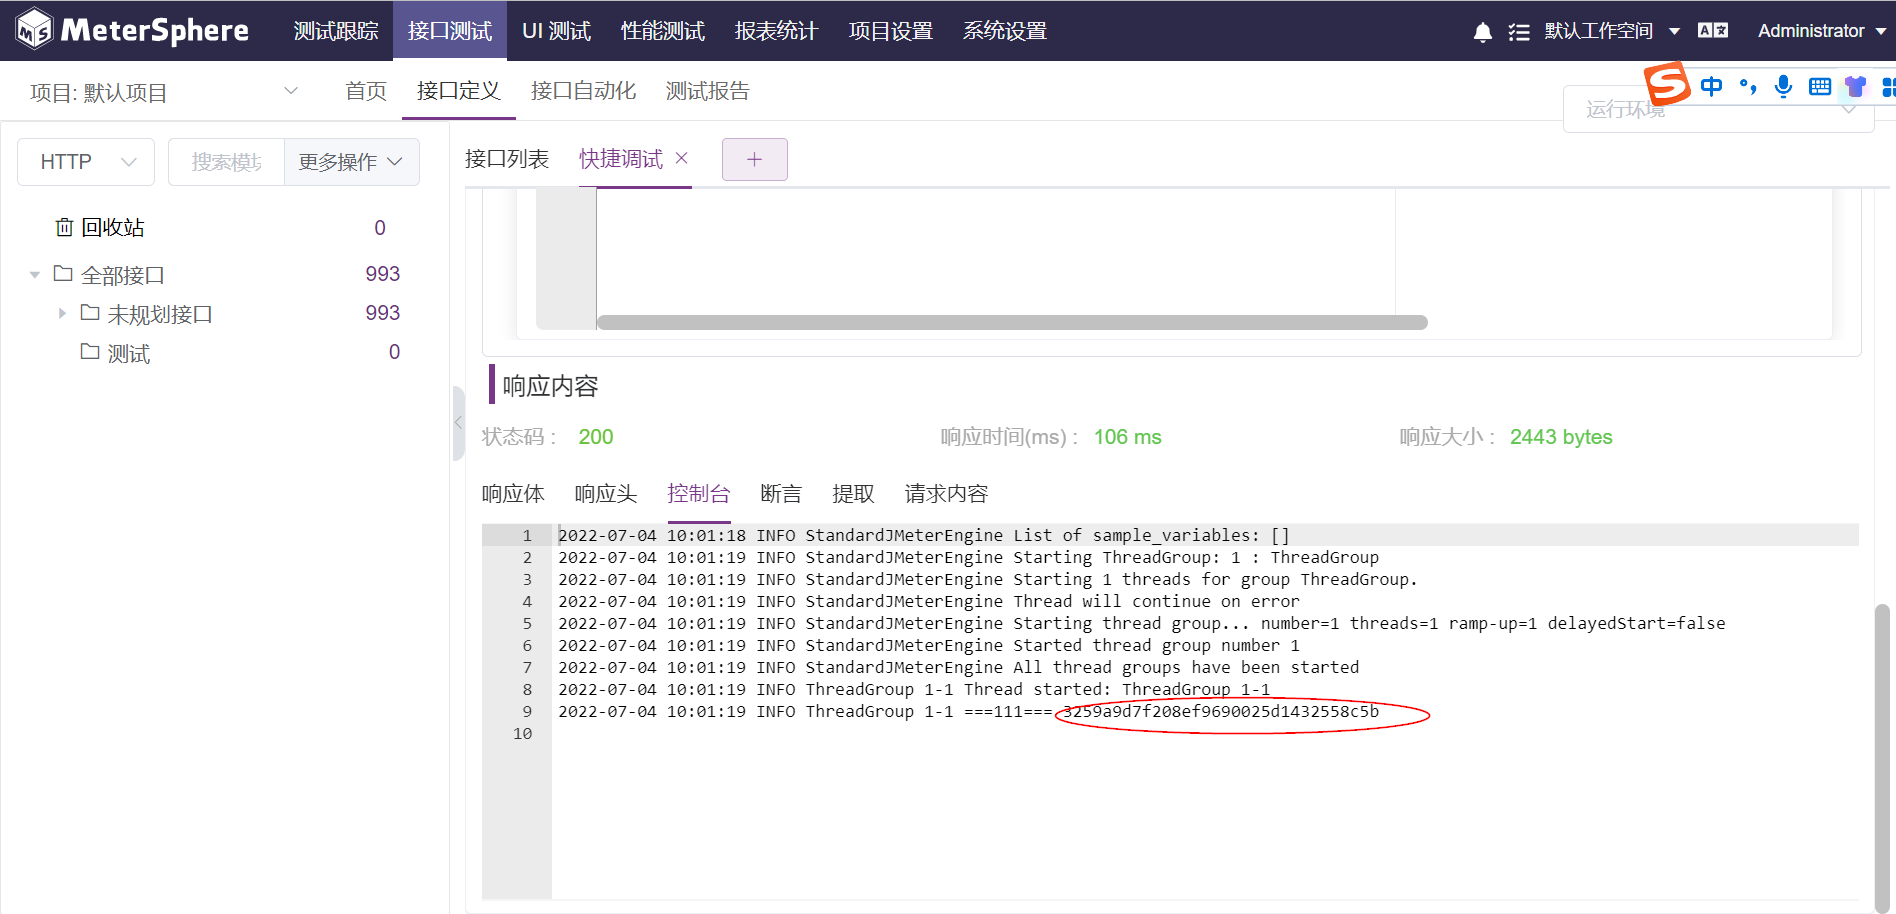Switch language with the A/文 icon
The width and height of the screenshot is (1896, 914).
click(1713, 31)
